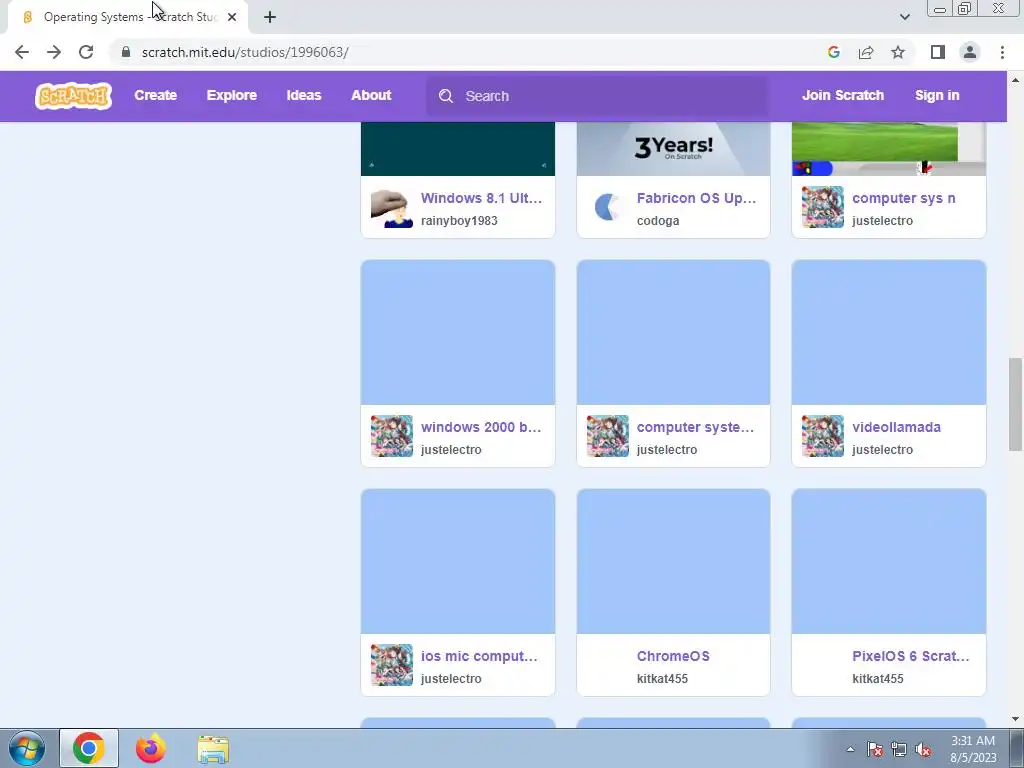This screenshot has width=1024, height=768.
Task: Open Windows 8.1 Ult... project link
Action: 481,198
